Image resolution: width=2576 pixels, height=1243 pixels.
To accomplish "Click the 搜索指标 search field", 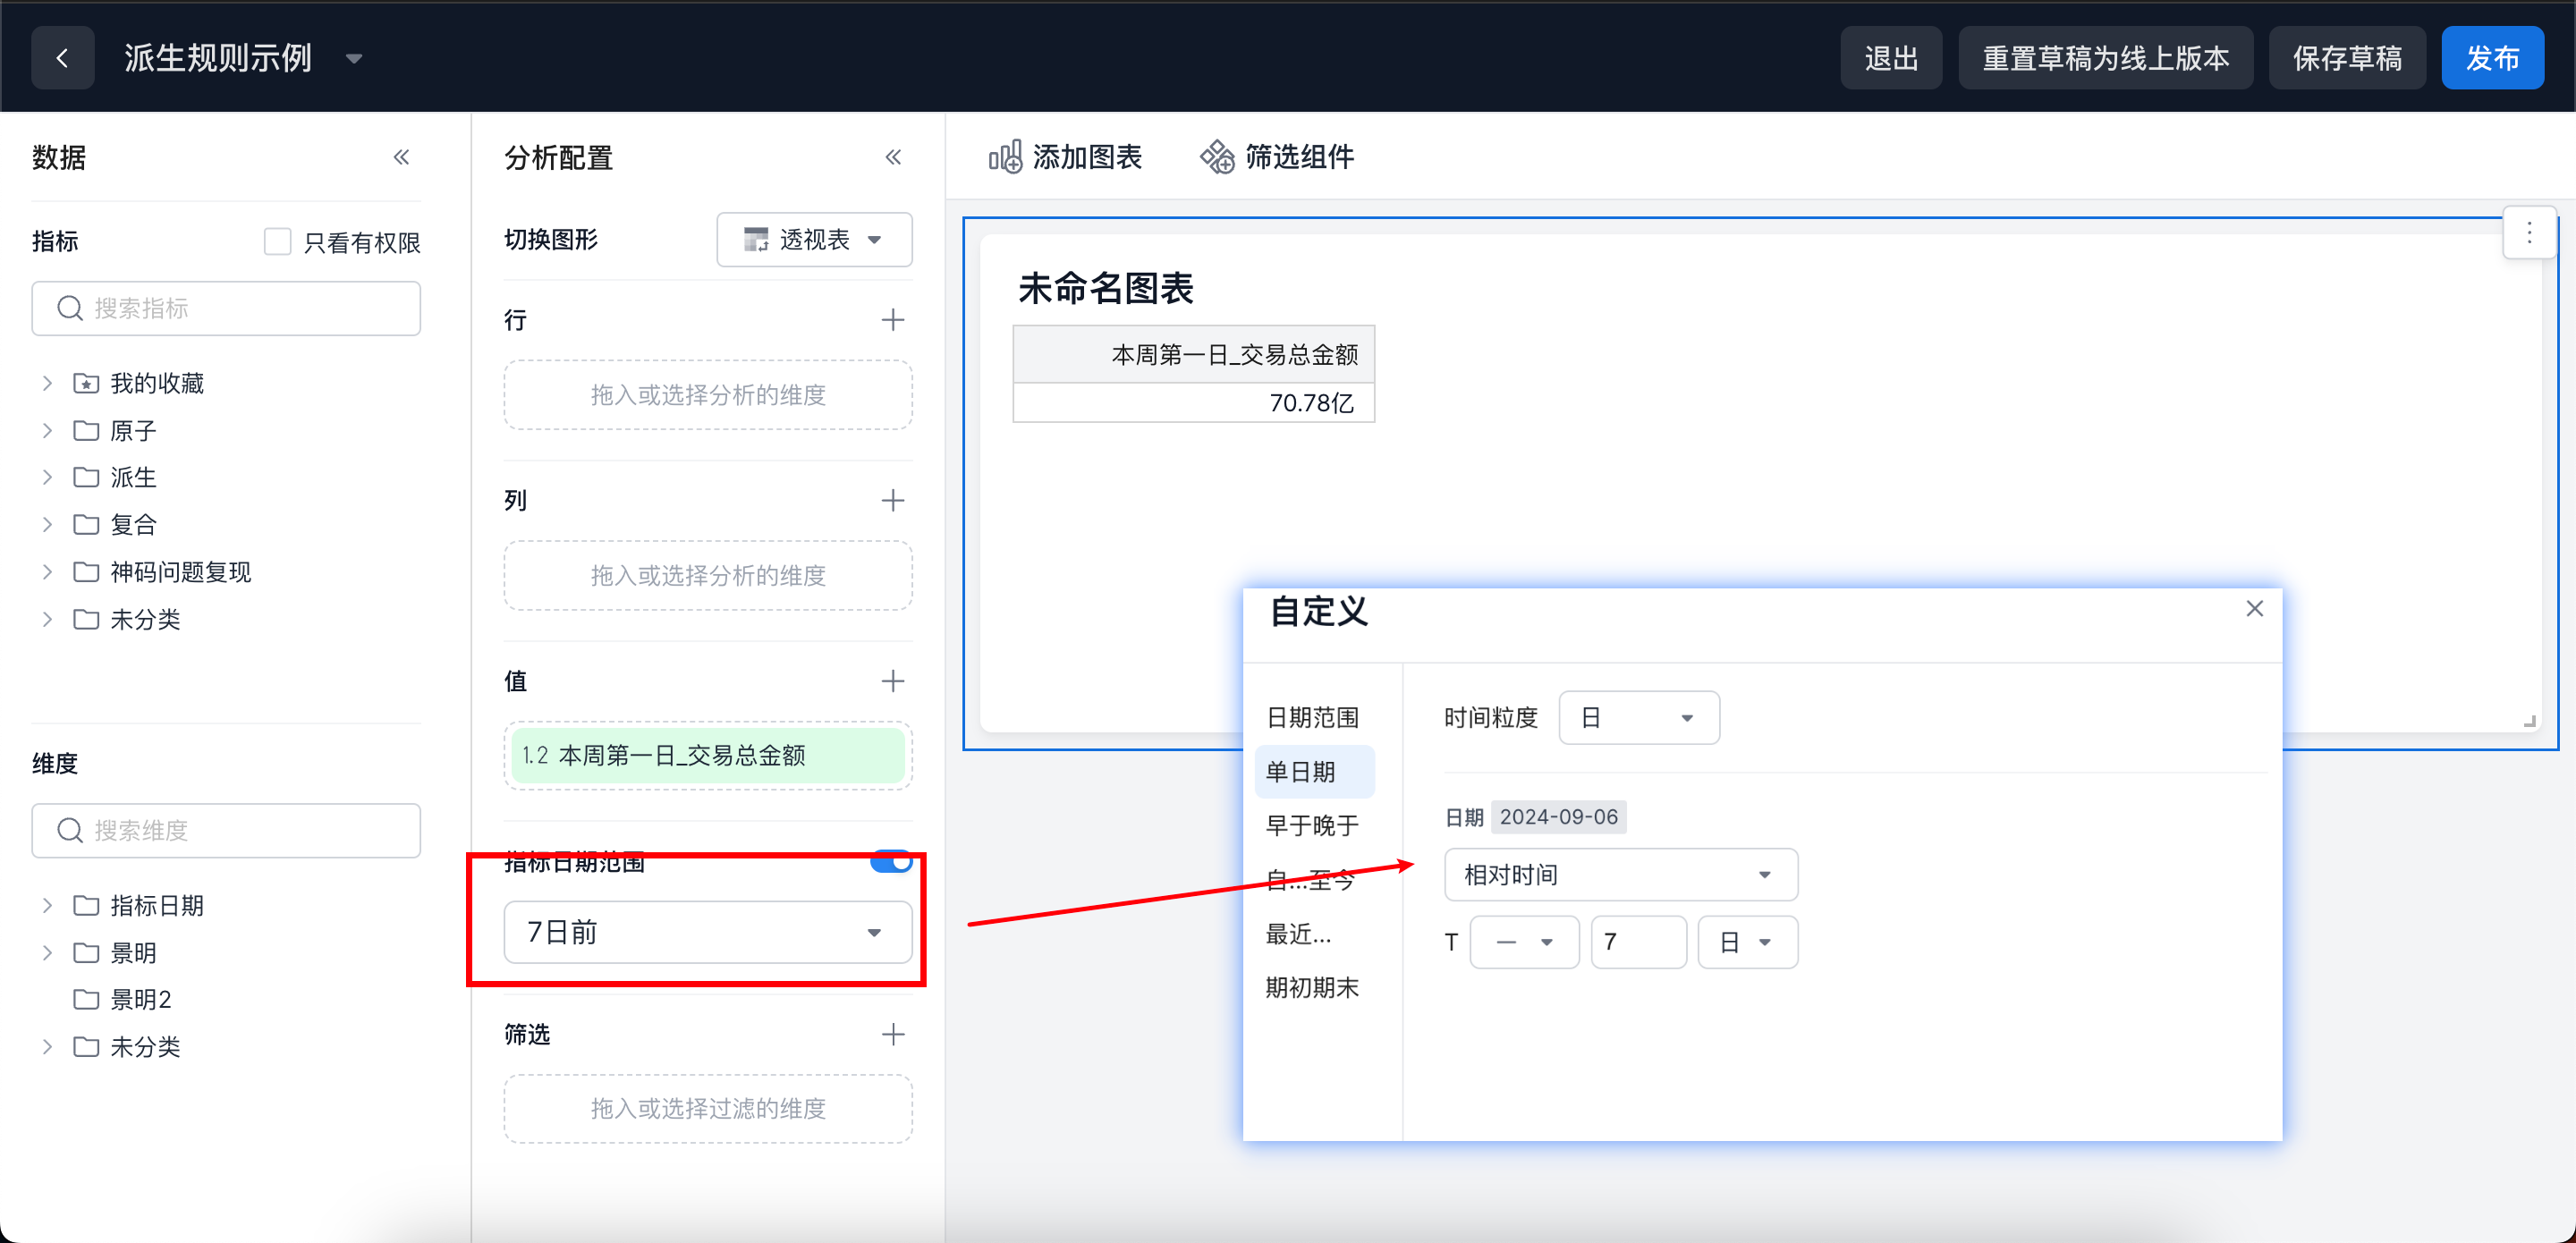I will [226, 308].
